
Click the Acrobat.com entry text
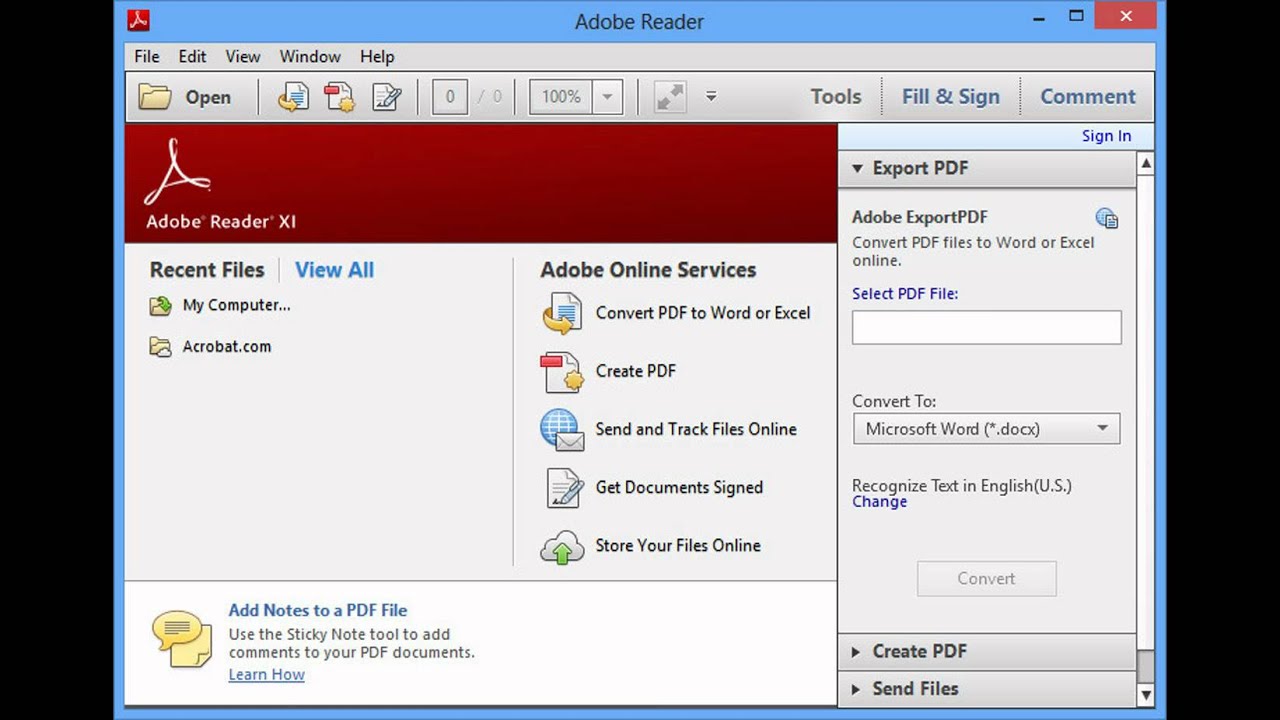227,347
